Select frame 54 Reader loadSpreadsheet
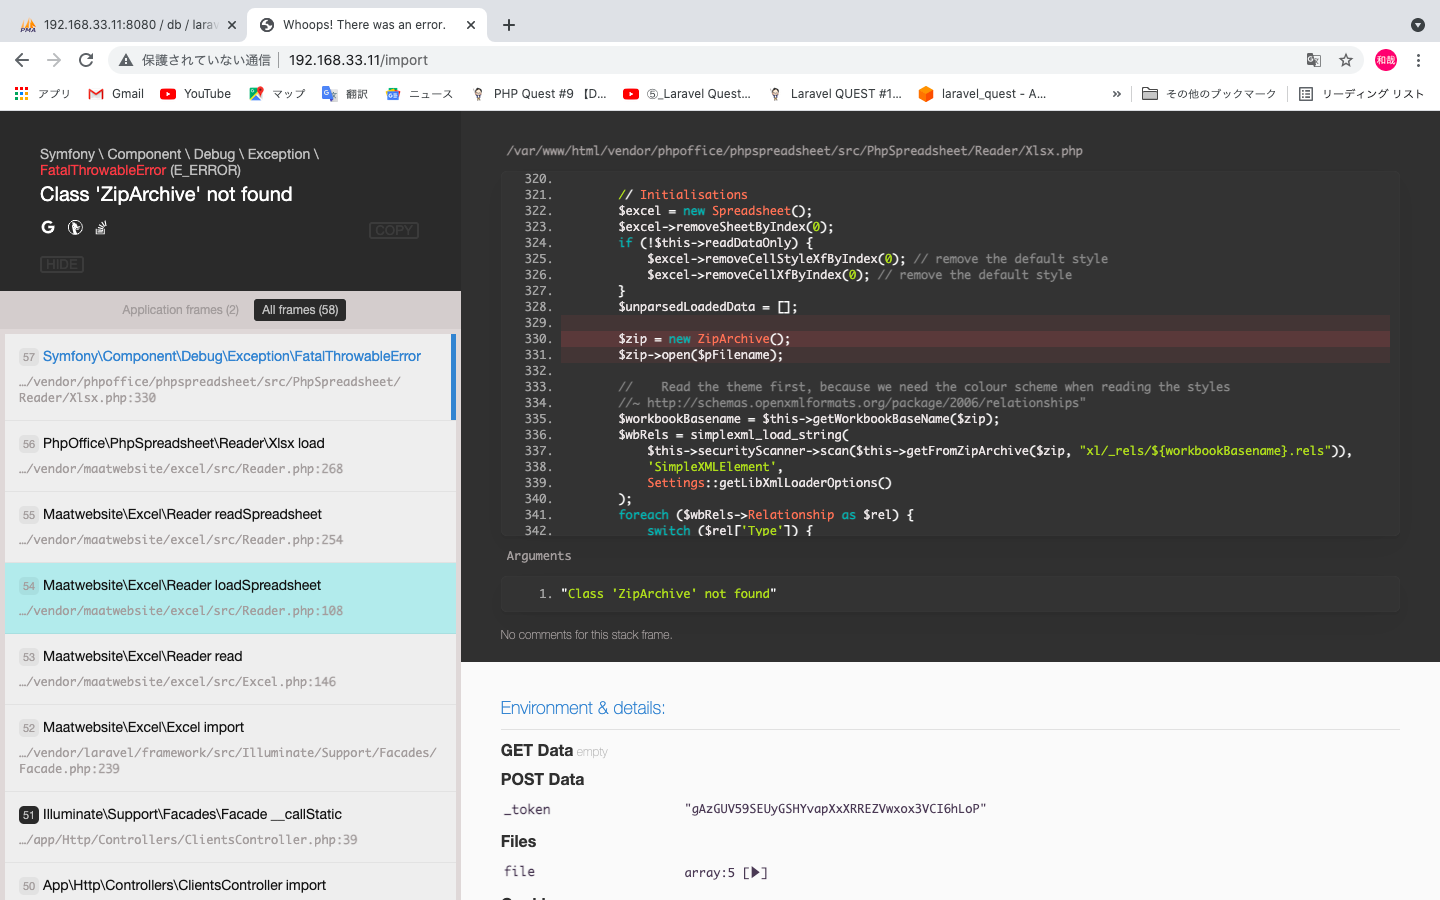This screenshot has height=900, width=1440. click(230, 598)
